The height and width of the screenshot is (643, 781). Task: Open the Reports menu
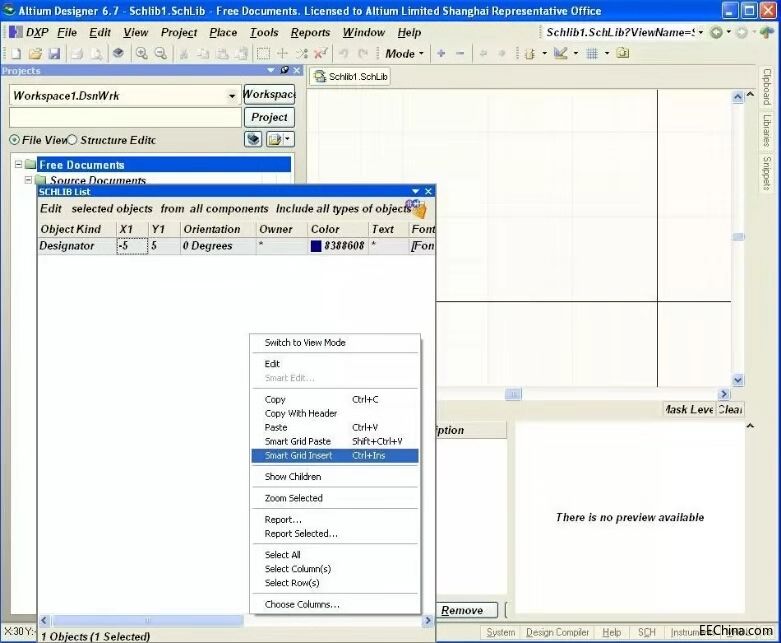click(x=310, y=32)
